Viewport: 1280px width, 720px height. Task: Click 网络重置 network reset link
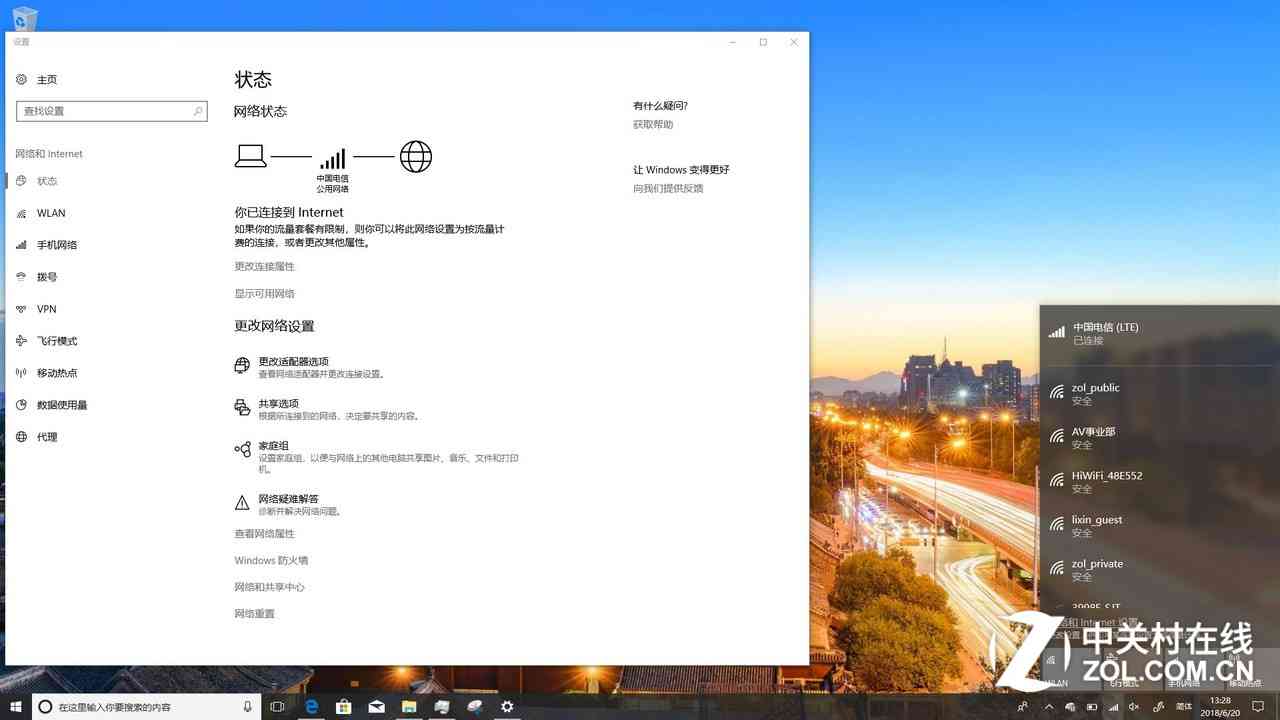click(x=254, y=614)
